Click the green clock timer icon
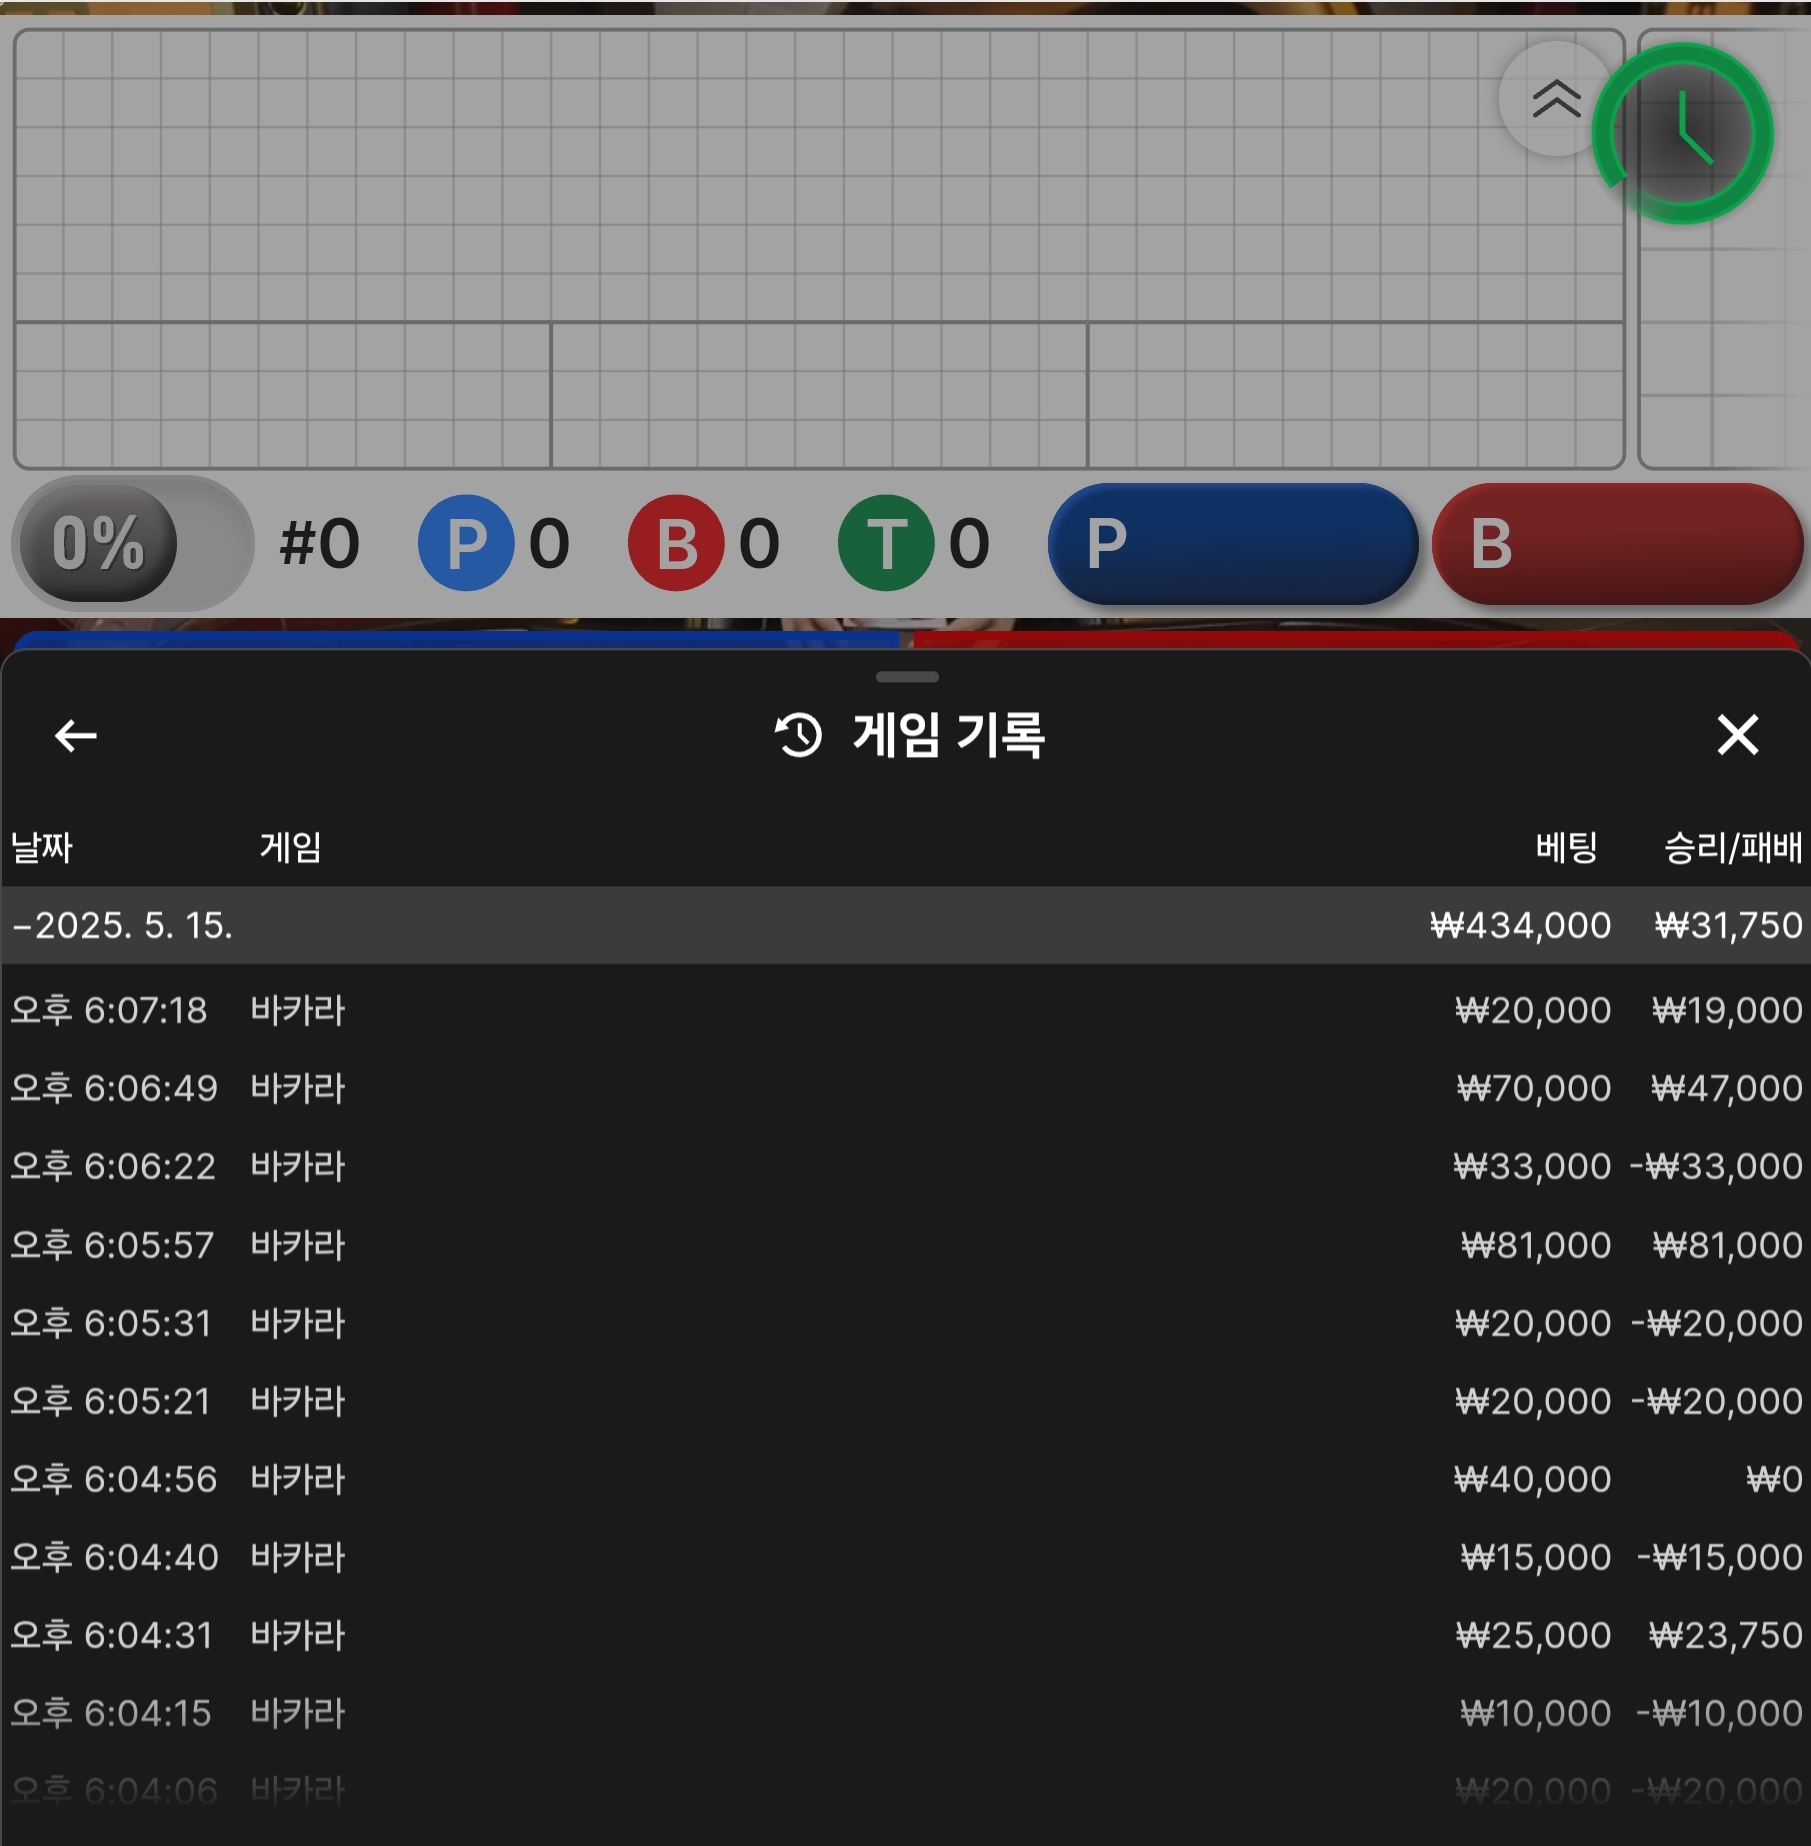This screenshot has height=1846, width=1811. [x=1684, y=133]
